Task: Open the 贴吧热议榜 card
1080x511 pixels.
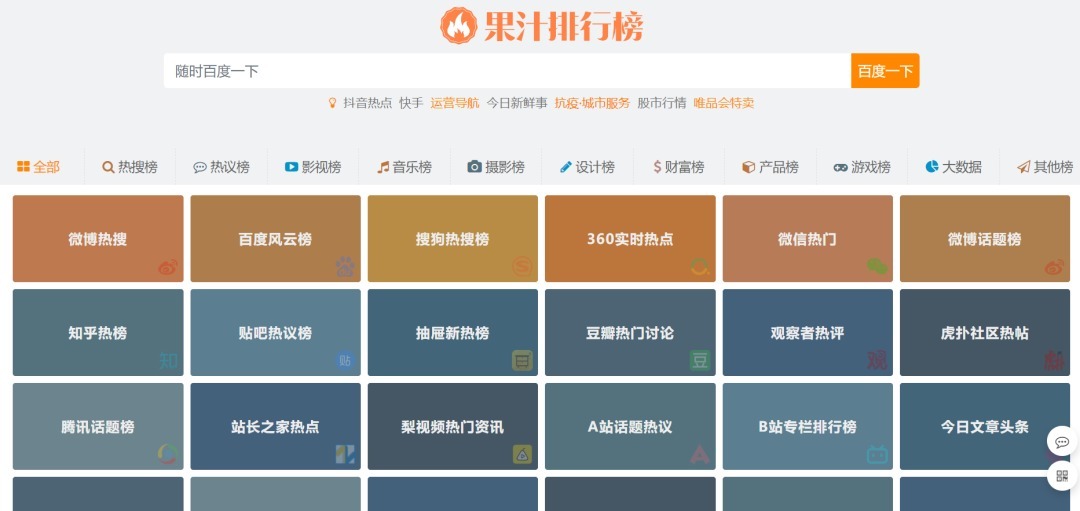Action: pyautogui.click(x=276, y=333)
